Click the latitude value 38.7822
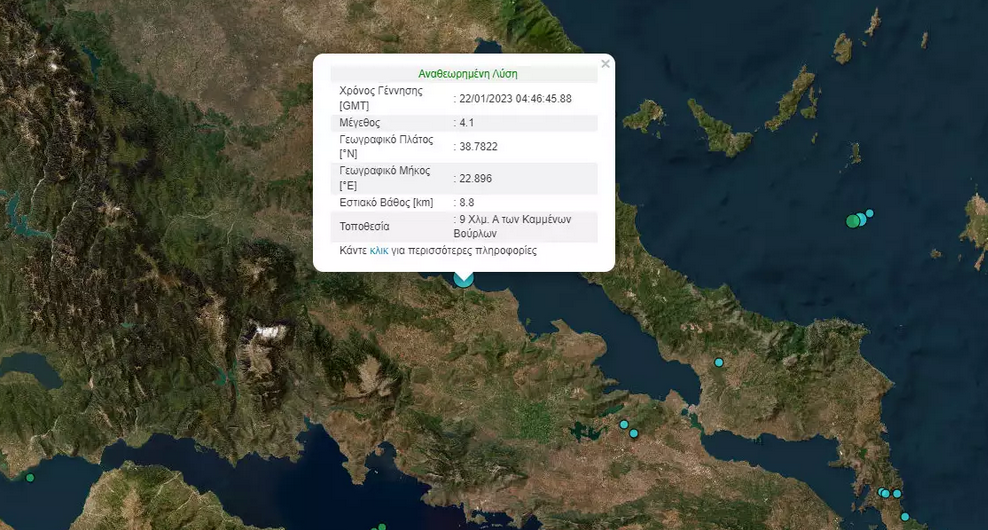Viewport: 988px width, 530px height. click(478, 146)
